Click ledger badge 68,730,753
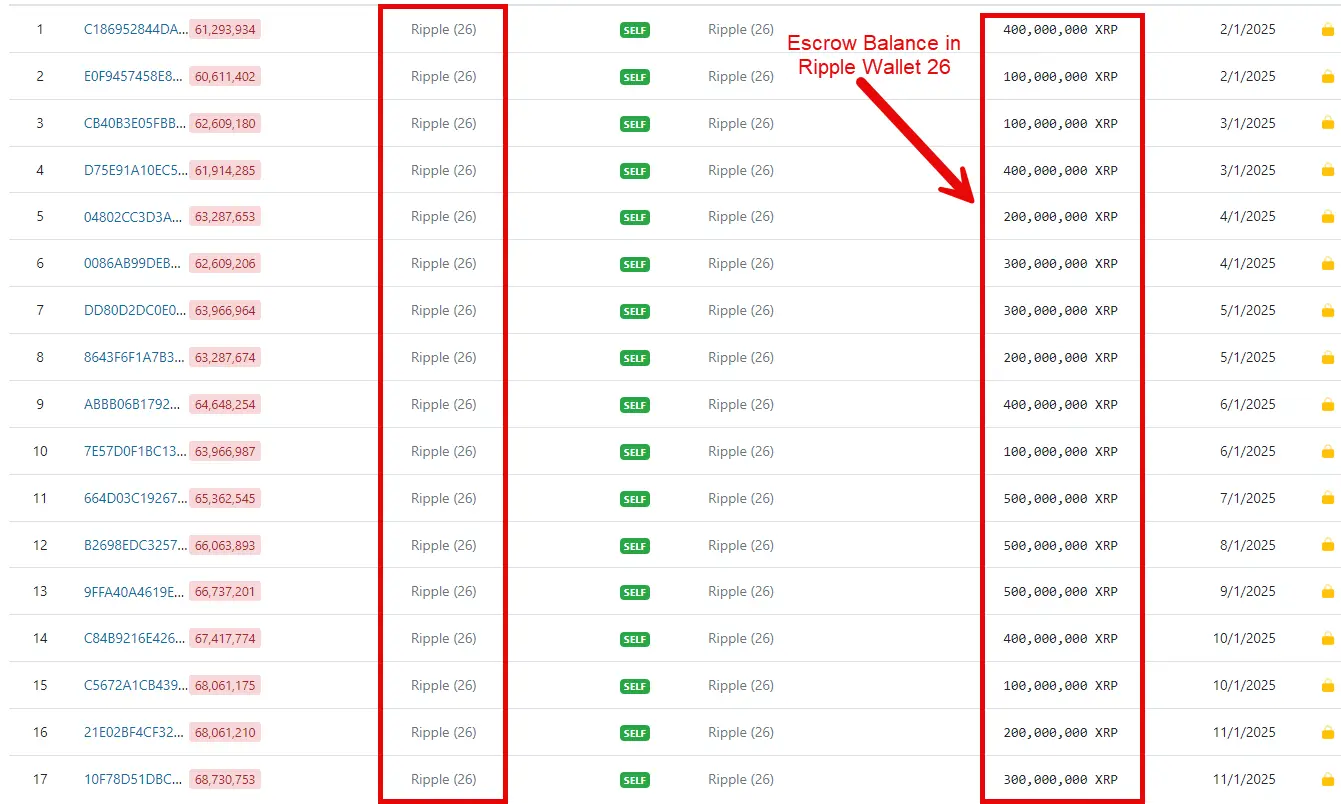Screen dimensions: 1341x804 (225, 780)
